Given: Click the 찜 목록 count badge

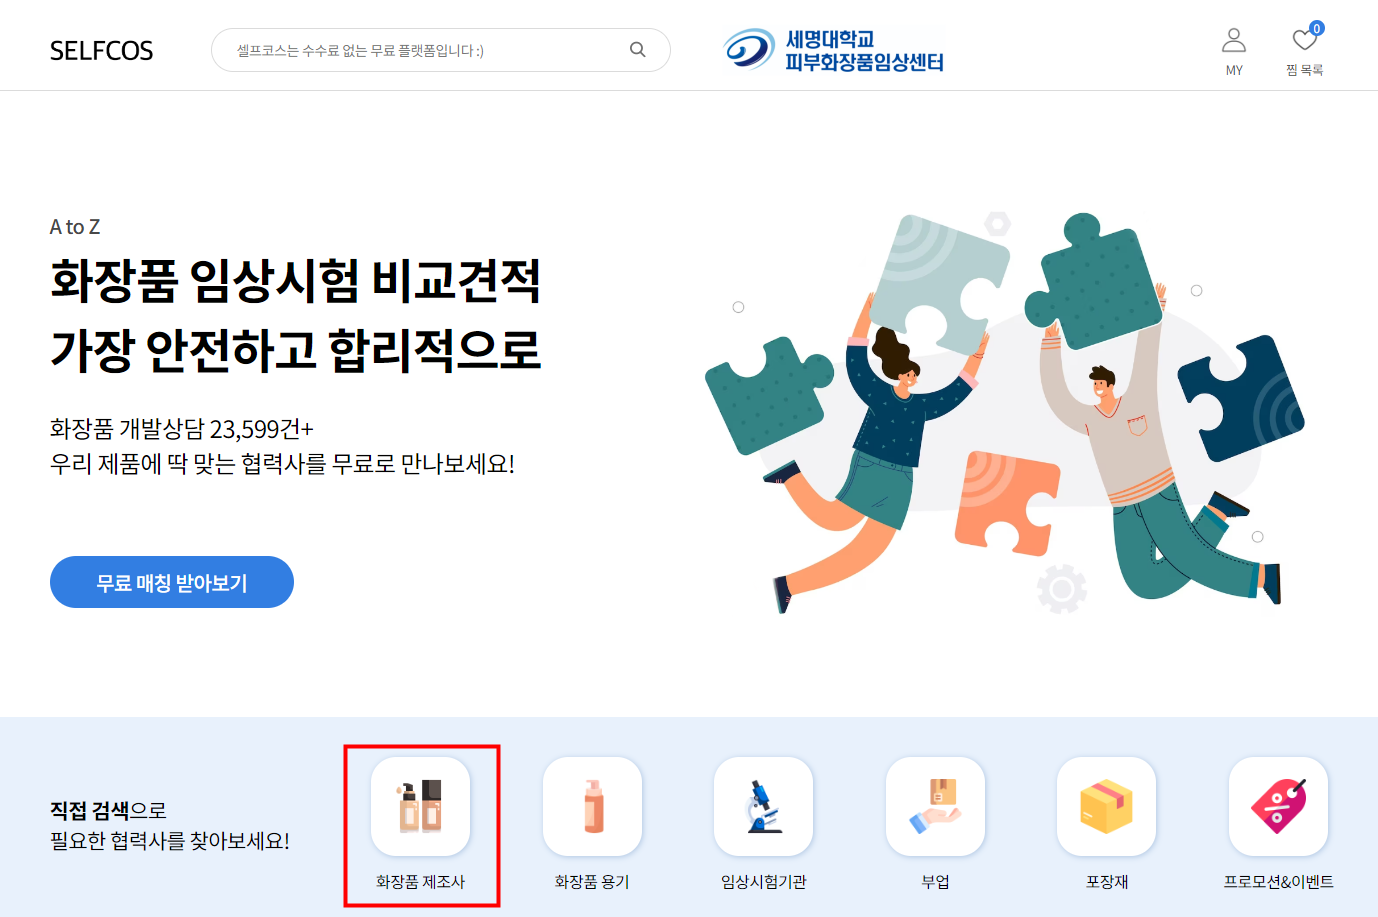Looking at the screenshot, I should point(1317,28).
